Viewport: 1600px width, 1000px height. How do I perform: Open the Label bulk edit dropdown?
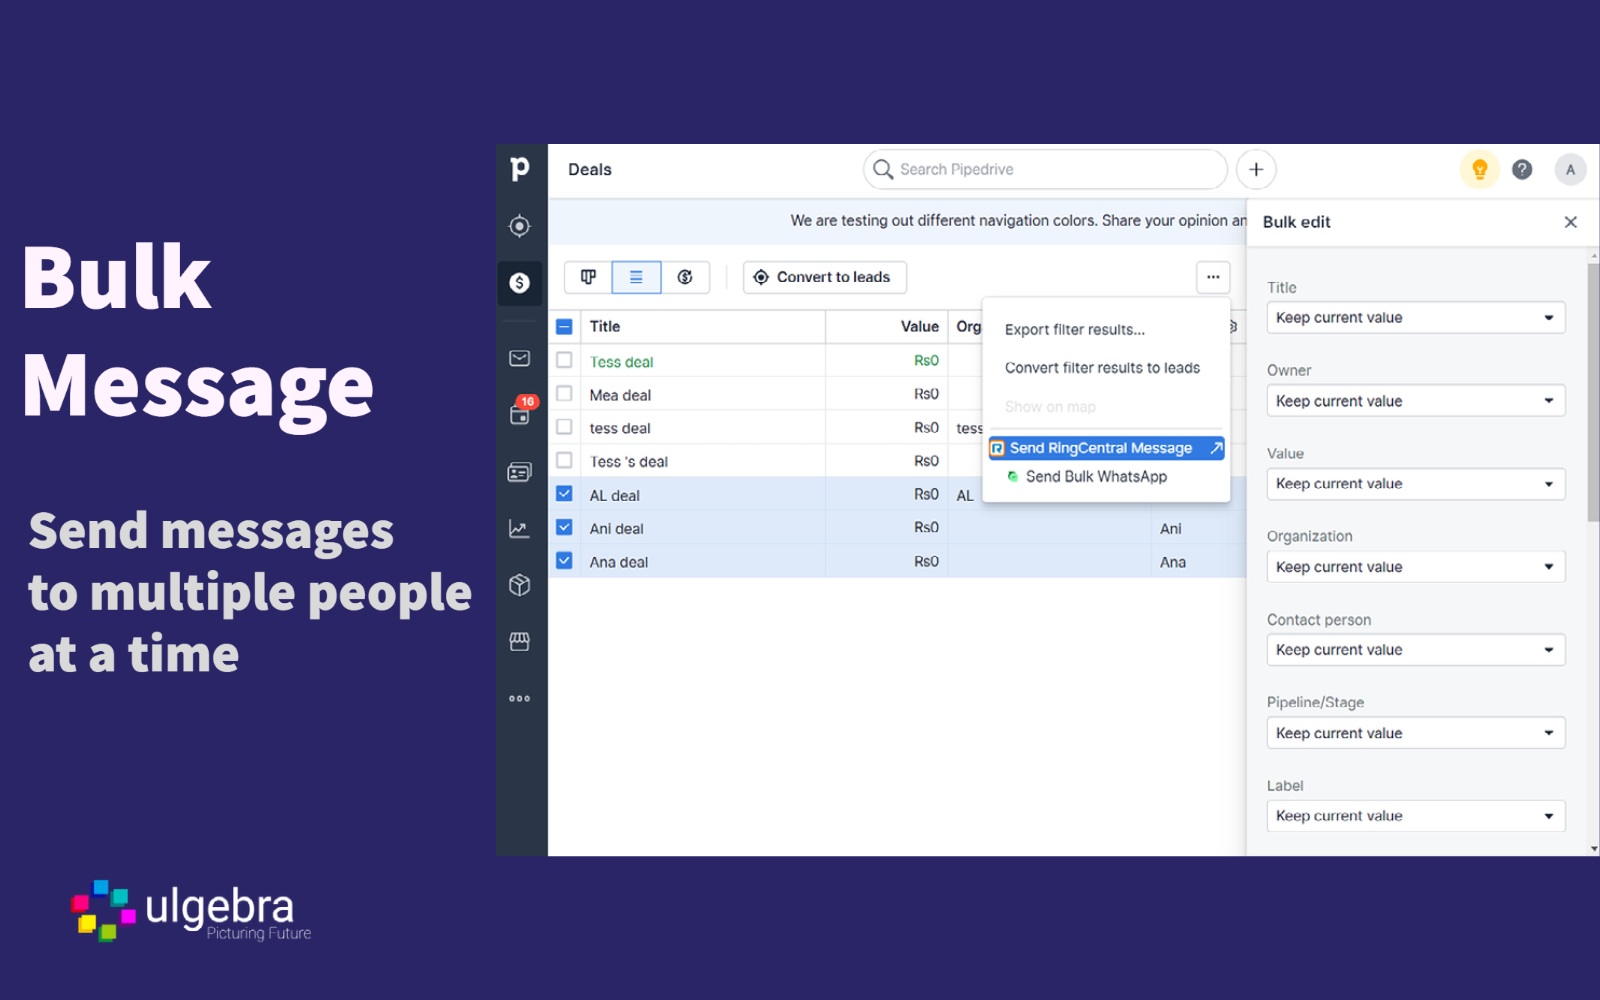[1416, 816]
